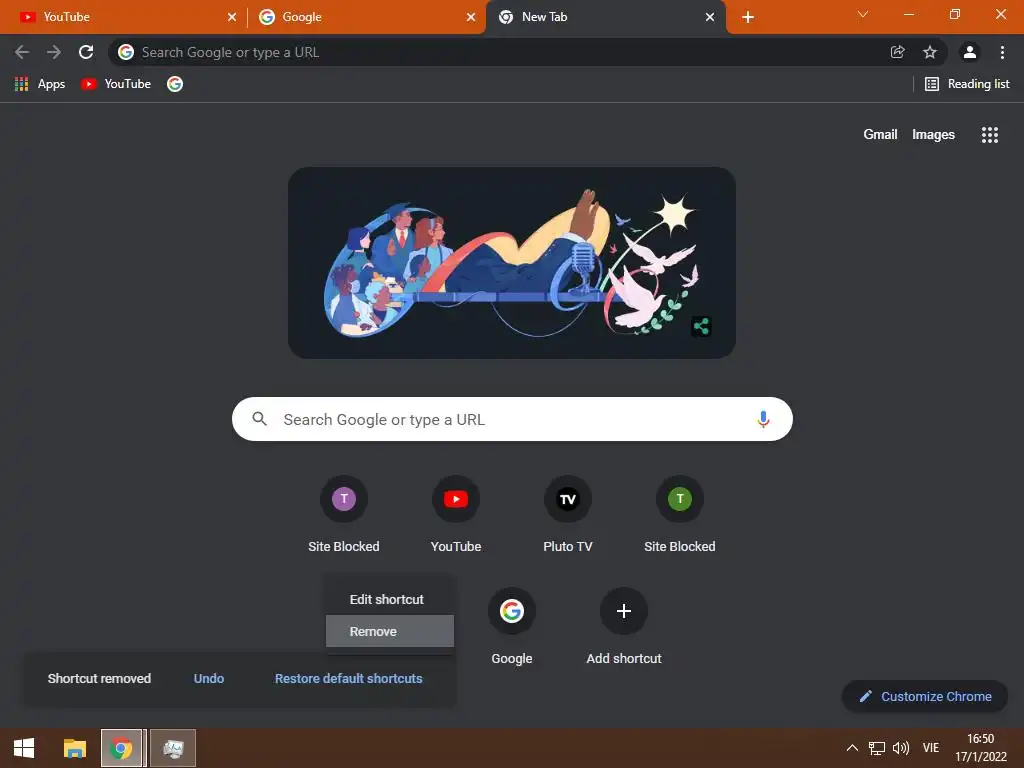
Task: Undo the shortcut removal
Action: (209, 679)
